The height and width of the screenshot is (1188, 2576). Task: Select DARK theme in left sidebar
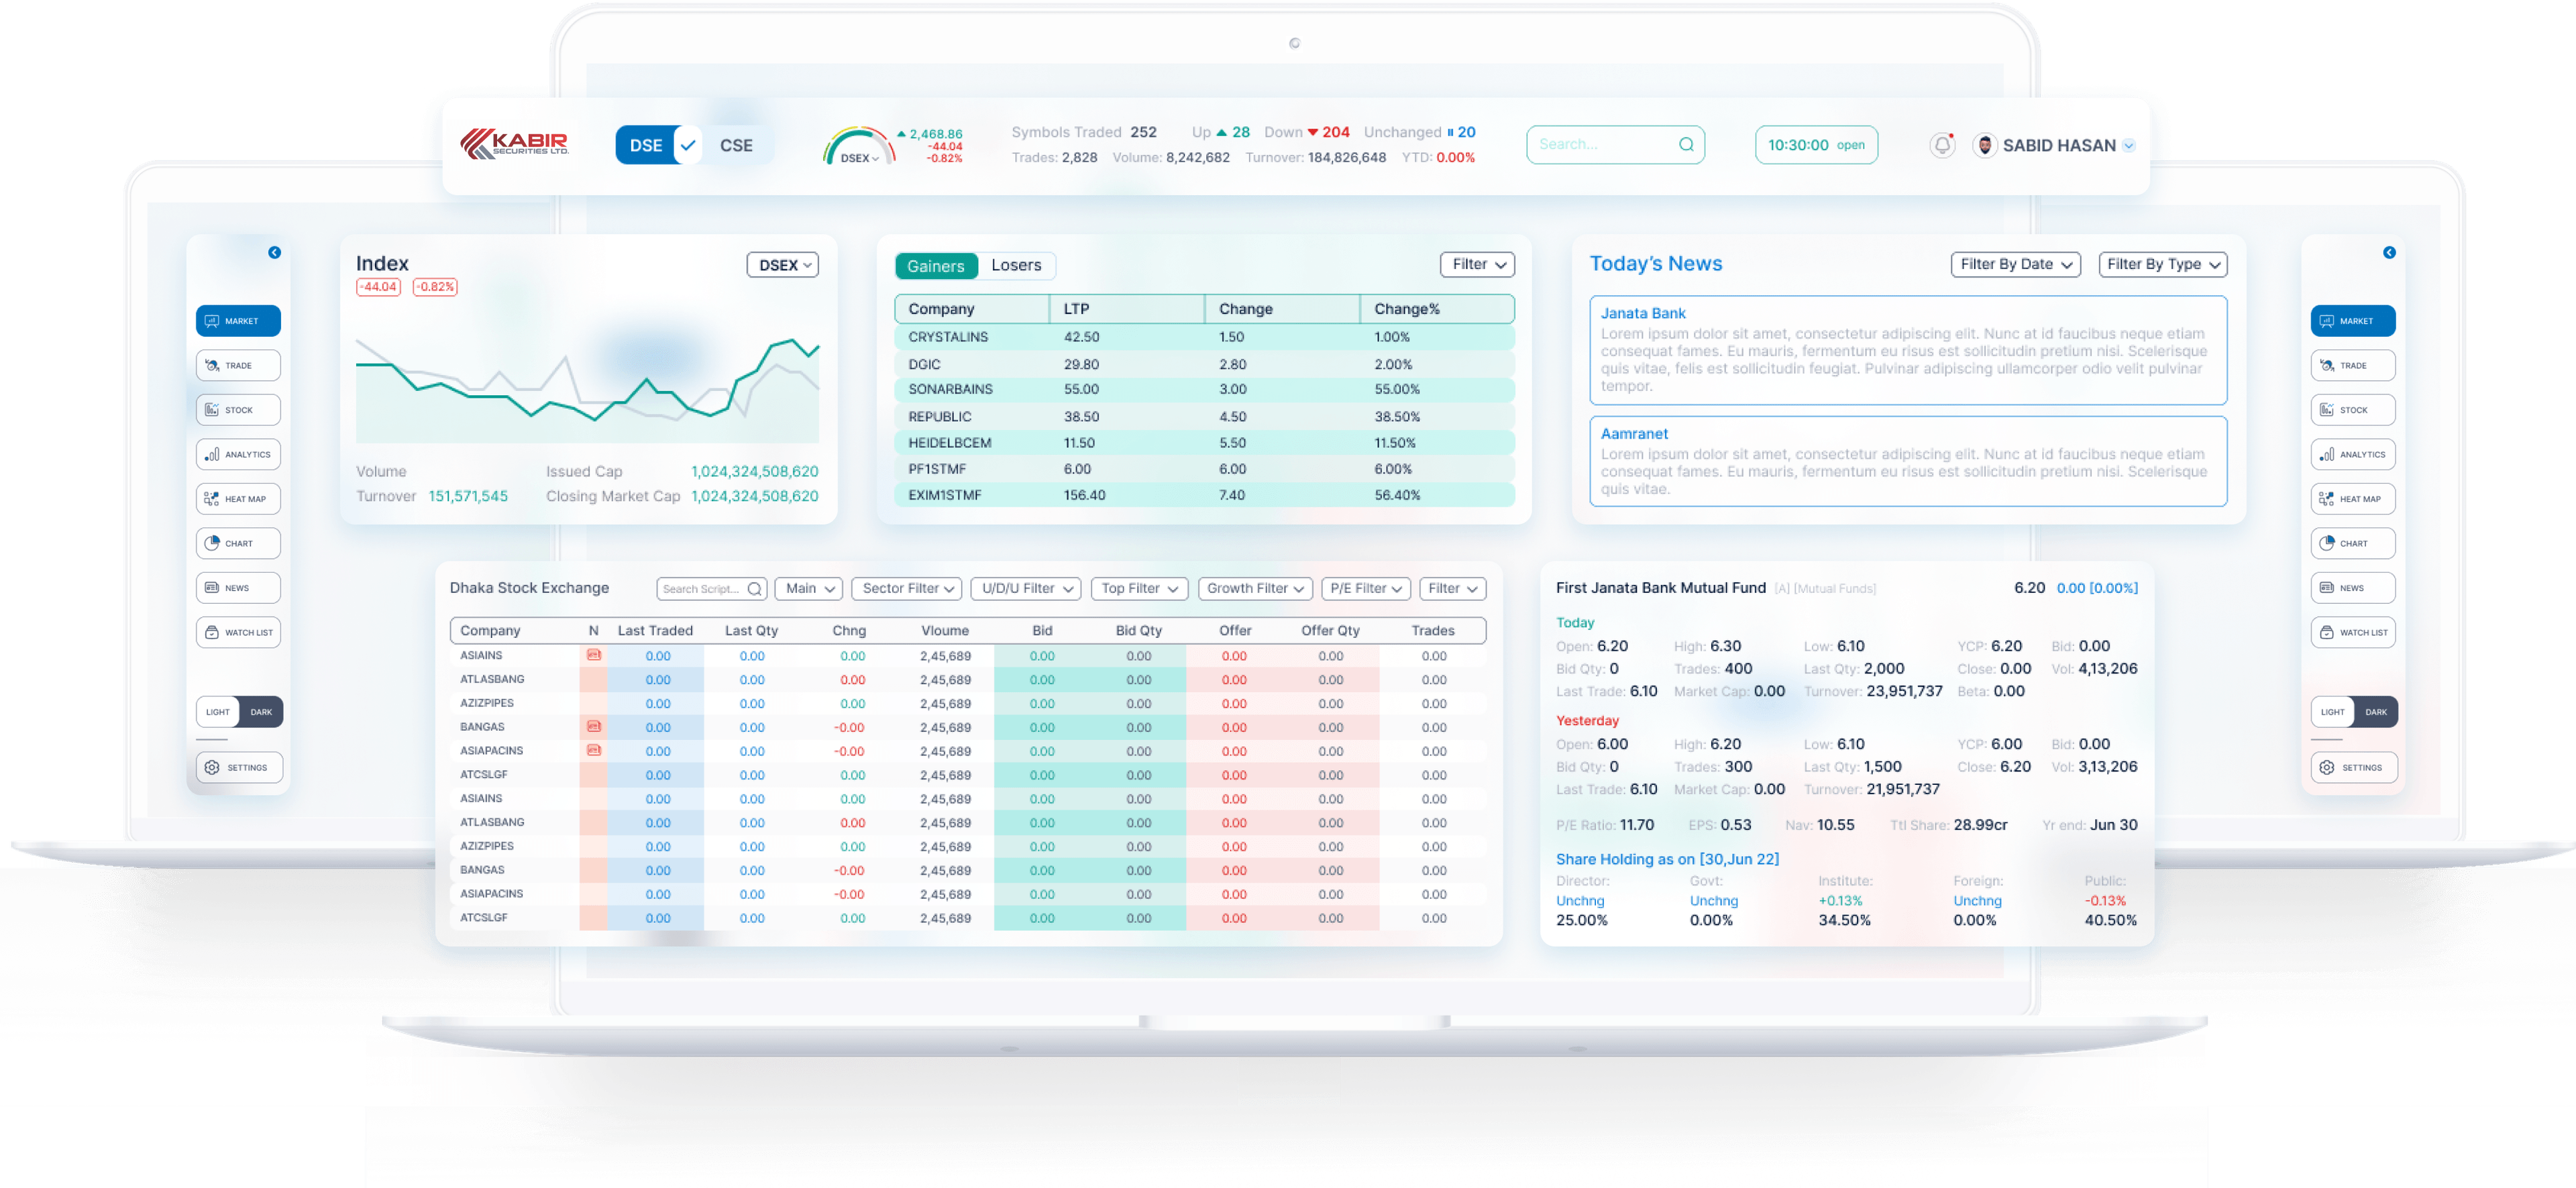click(261, 713)
